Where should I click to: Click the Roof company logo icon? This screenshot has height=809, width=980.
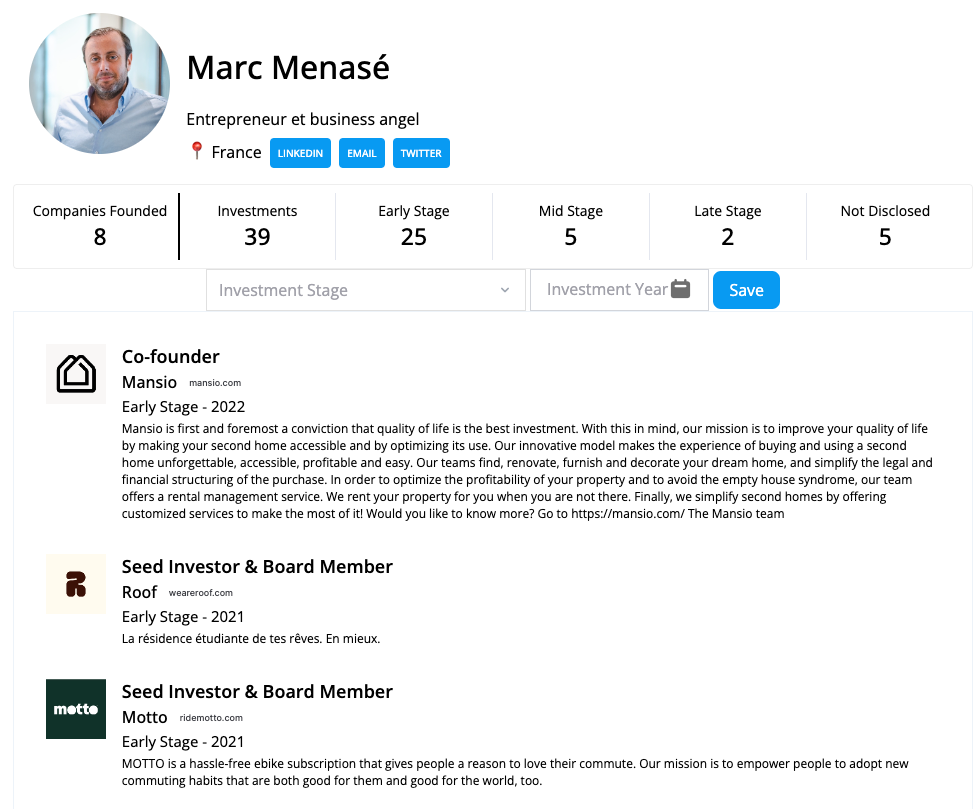pyautogui.click(x=76, y=584)
